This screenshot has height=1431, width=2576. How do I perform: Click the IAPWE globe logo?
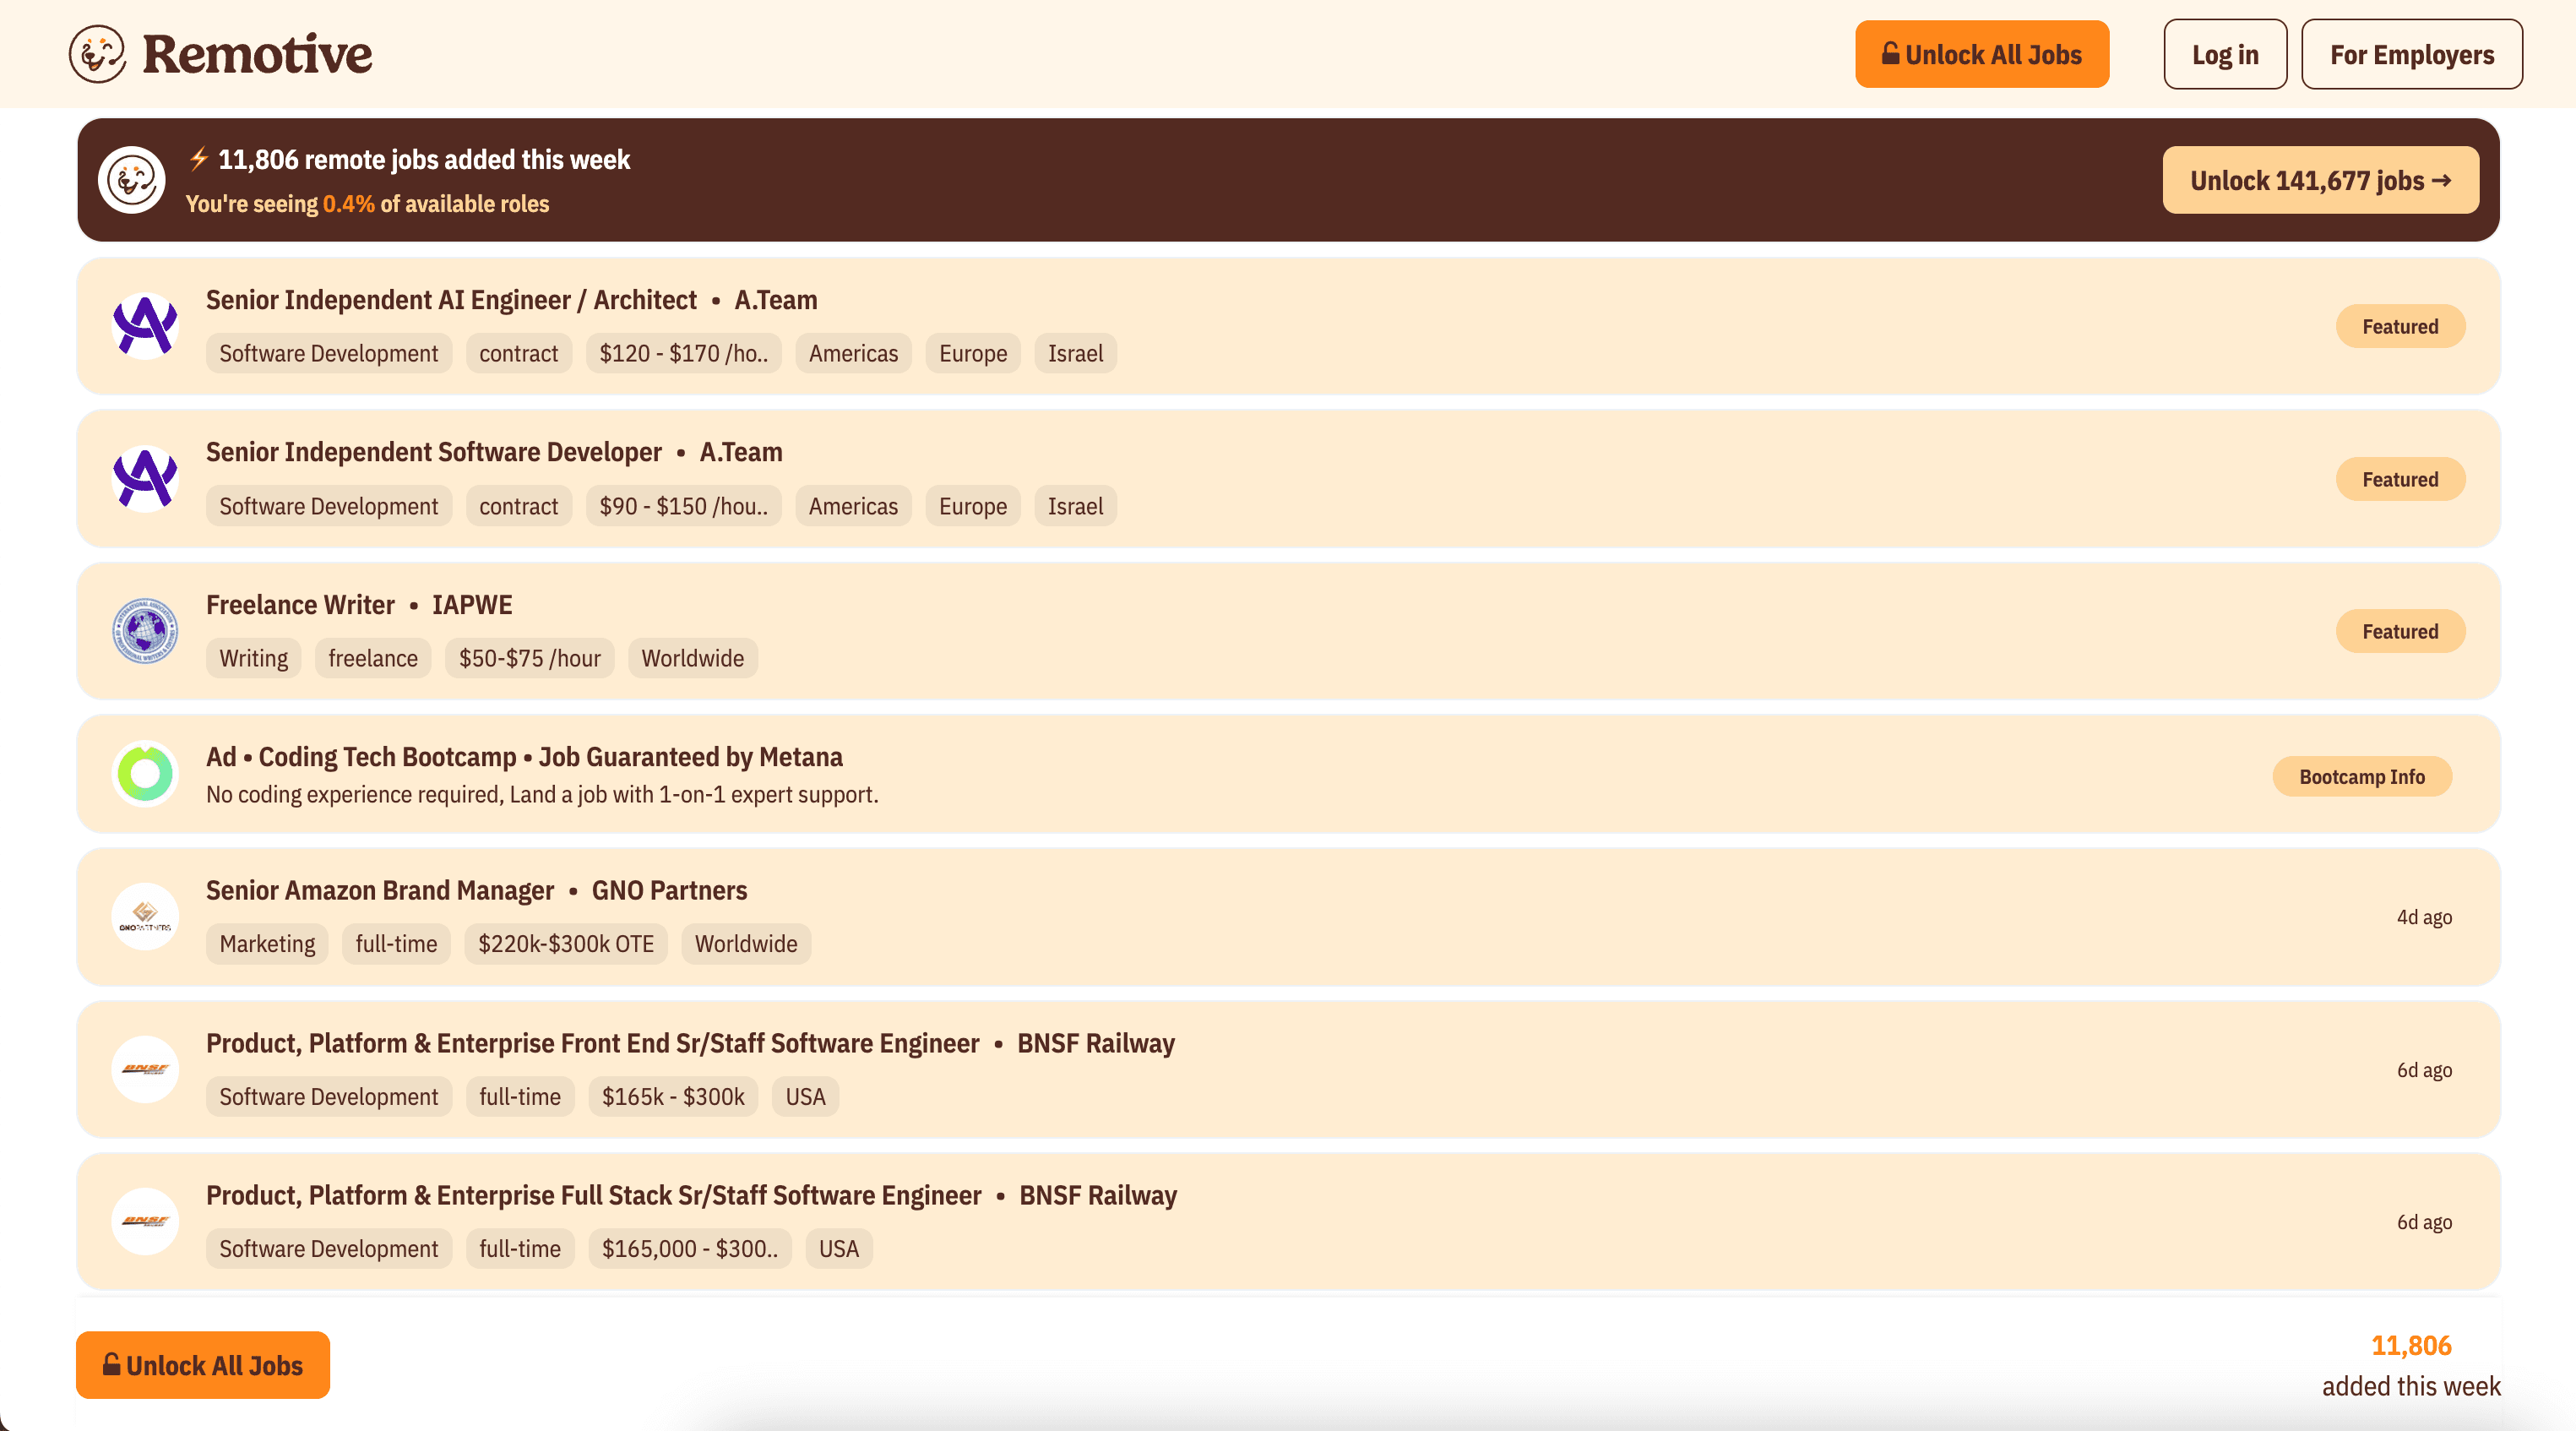pyautogui.click(x=146, y=630)
